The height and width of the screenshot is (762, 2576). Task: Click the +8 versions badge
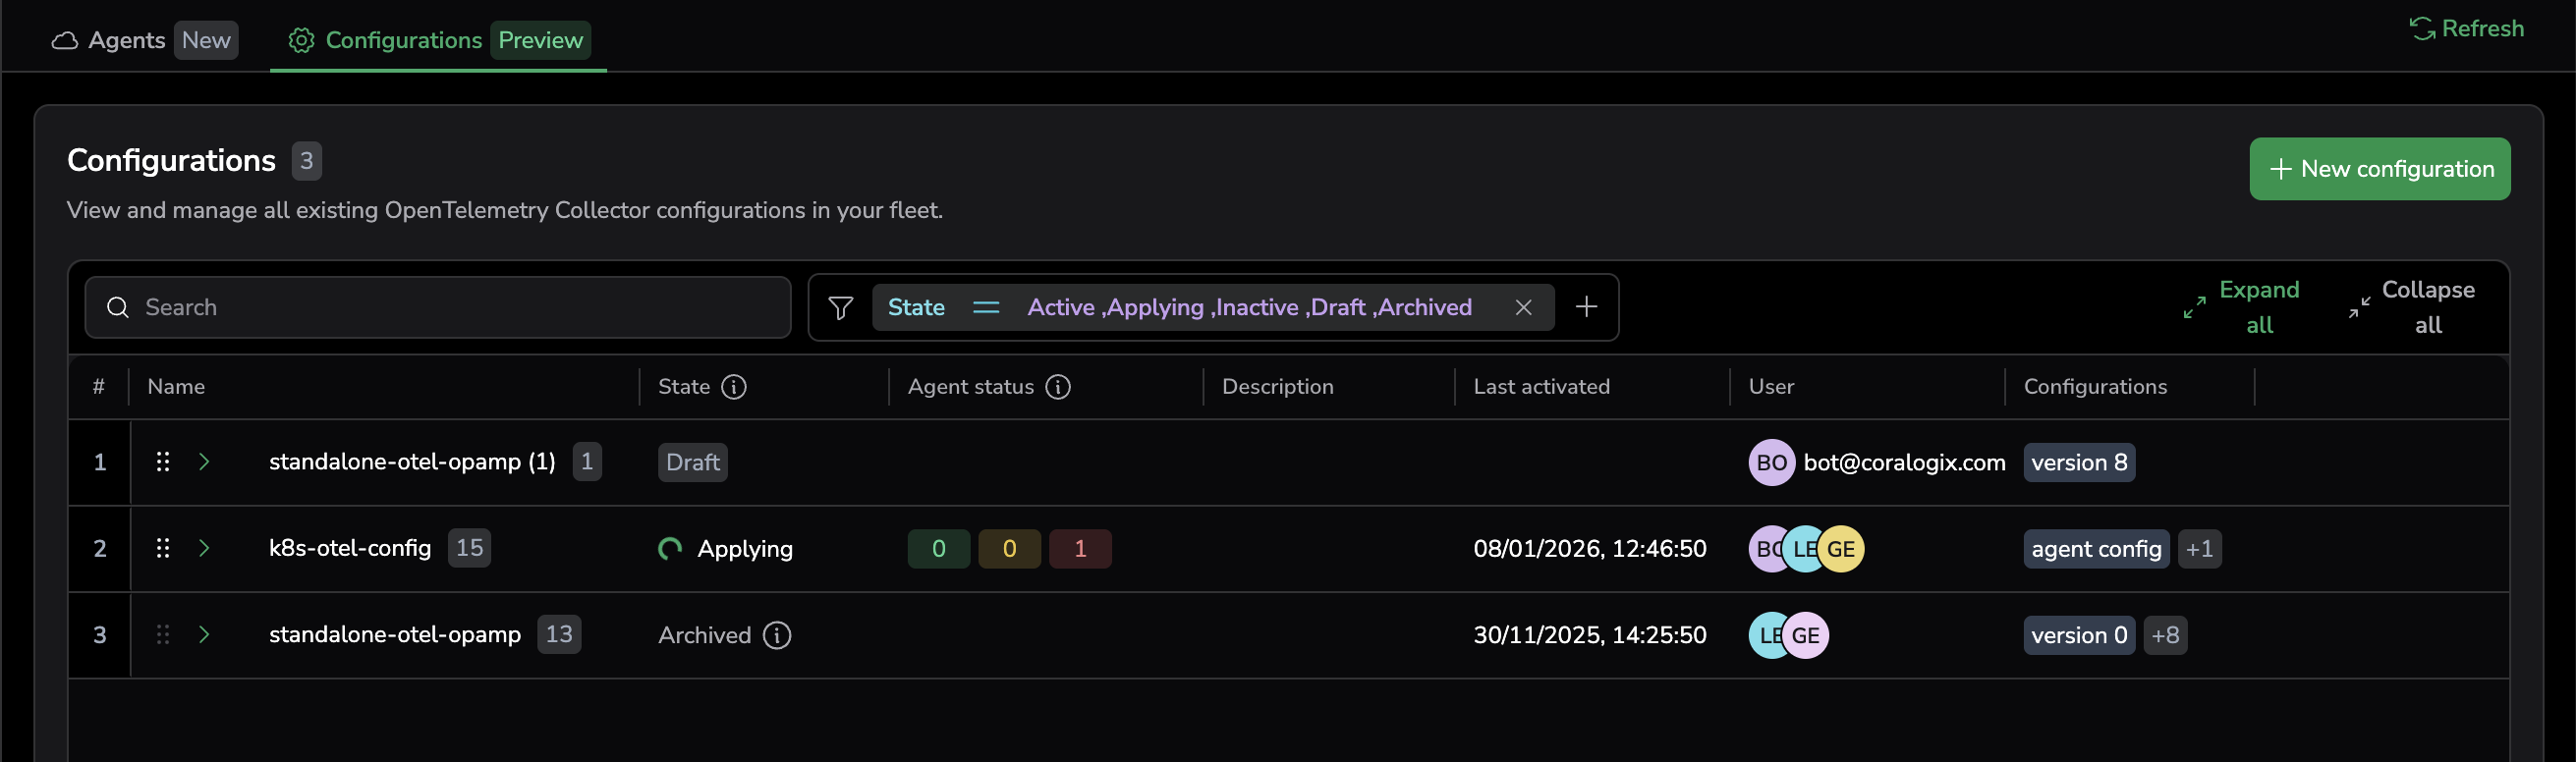(x=2164, y=635)
